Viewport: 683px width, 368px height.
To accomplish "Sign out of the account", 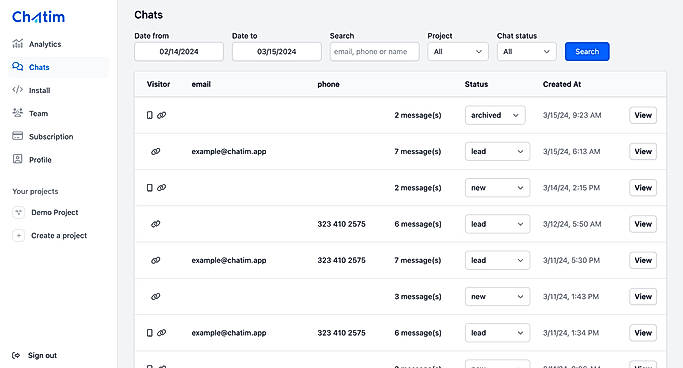I will (42, 355).
